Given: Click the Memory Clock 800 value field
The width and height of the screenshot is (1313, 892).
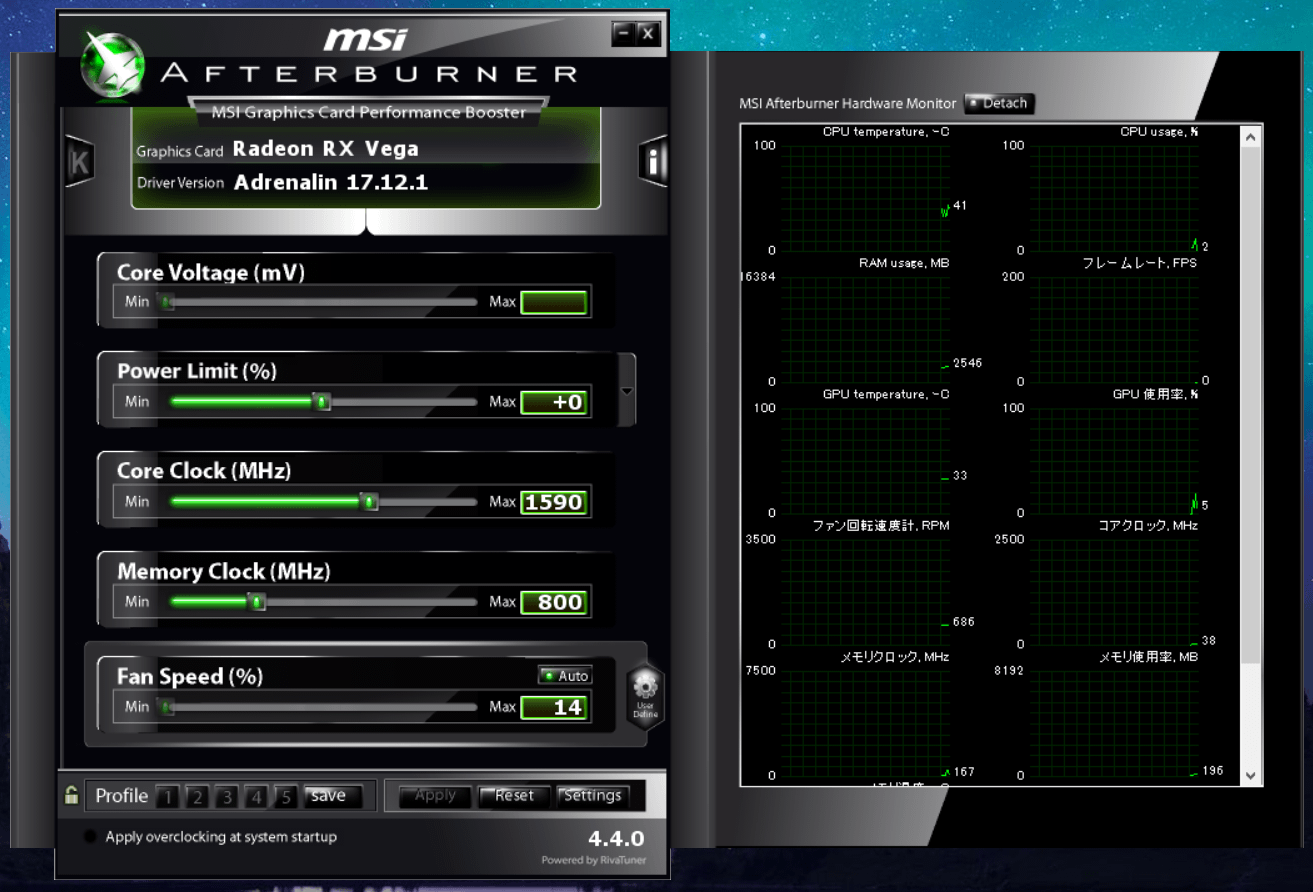Looking at the screenshot, I should 554,602.
